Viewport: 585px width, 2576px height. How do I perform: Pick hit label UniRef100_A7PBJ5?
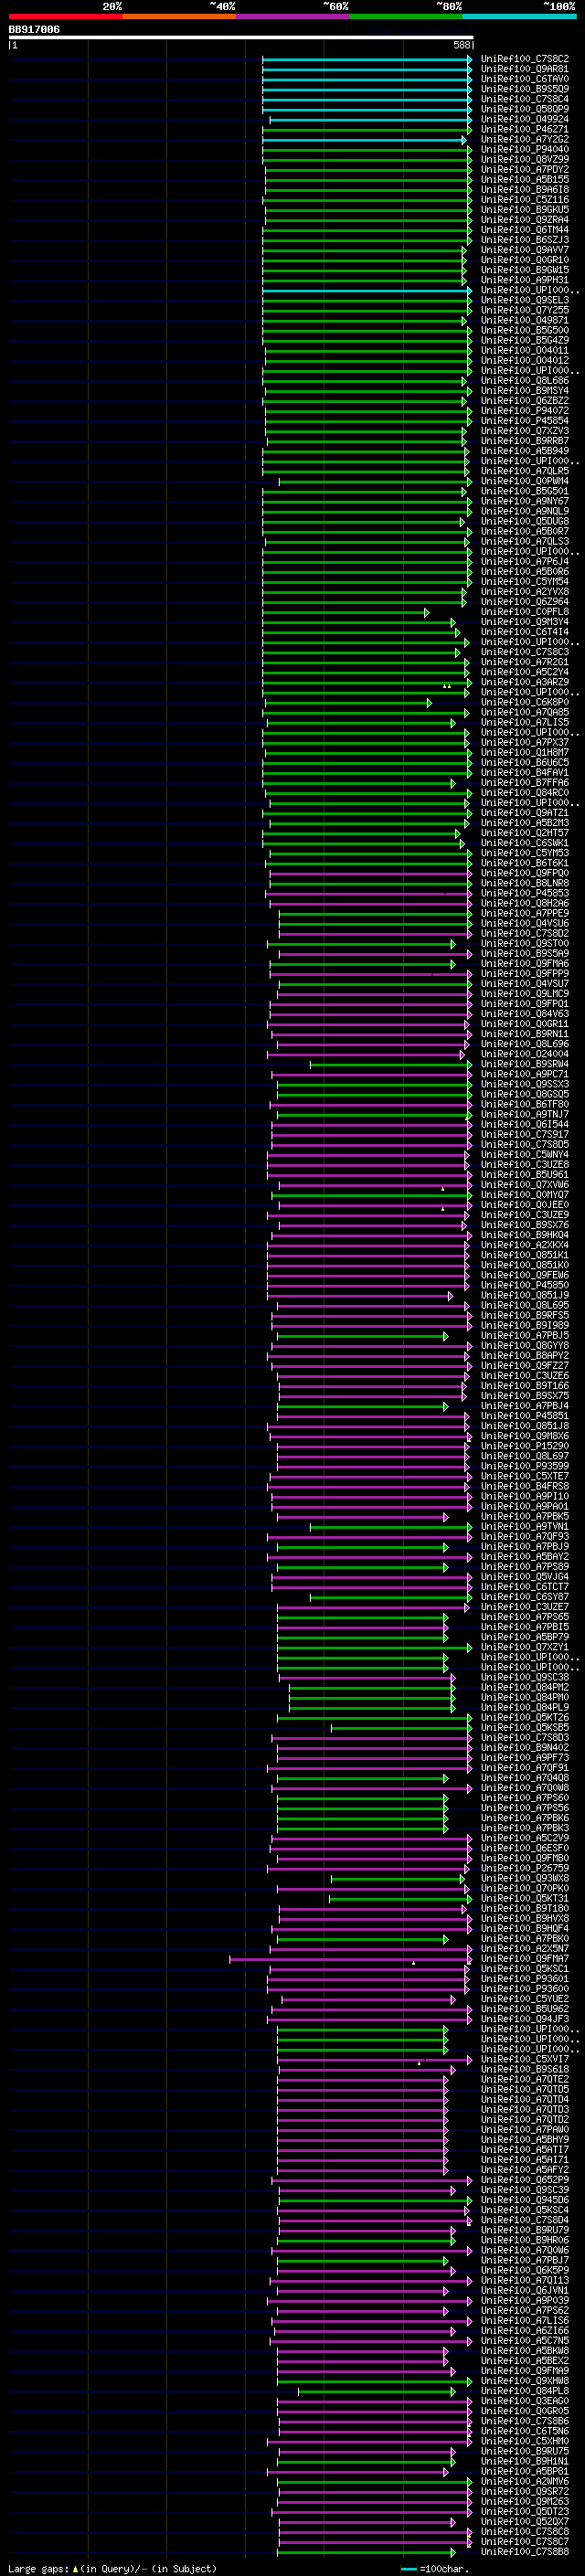(x=525, y=1336)
